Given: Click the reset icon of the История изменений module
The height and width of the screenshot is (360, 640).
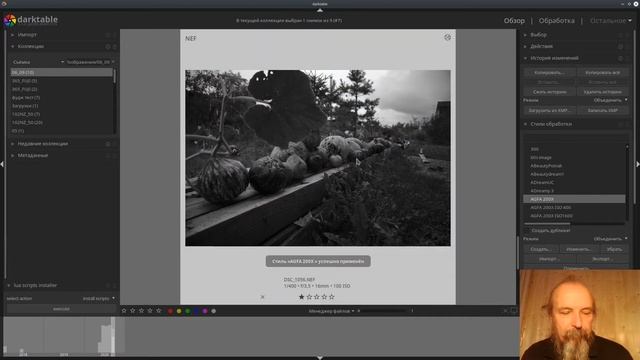Looking at the screenshot, I should pos(620,58).
